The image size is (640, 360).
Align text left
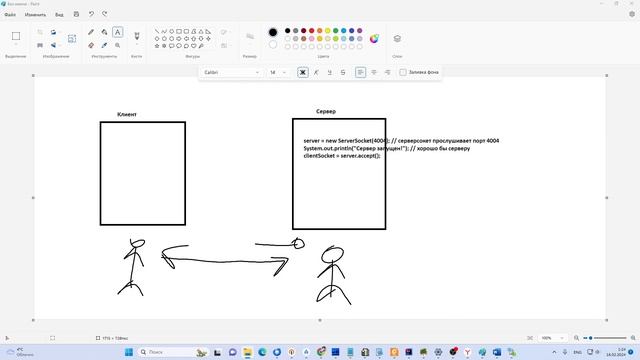tap(360, 72)
